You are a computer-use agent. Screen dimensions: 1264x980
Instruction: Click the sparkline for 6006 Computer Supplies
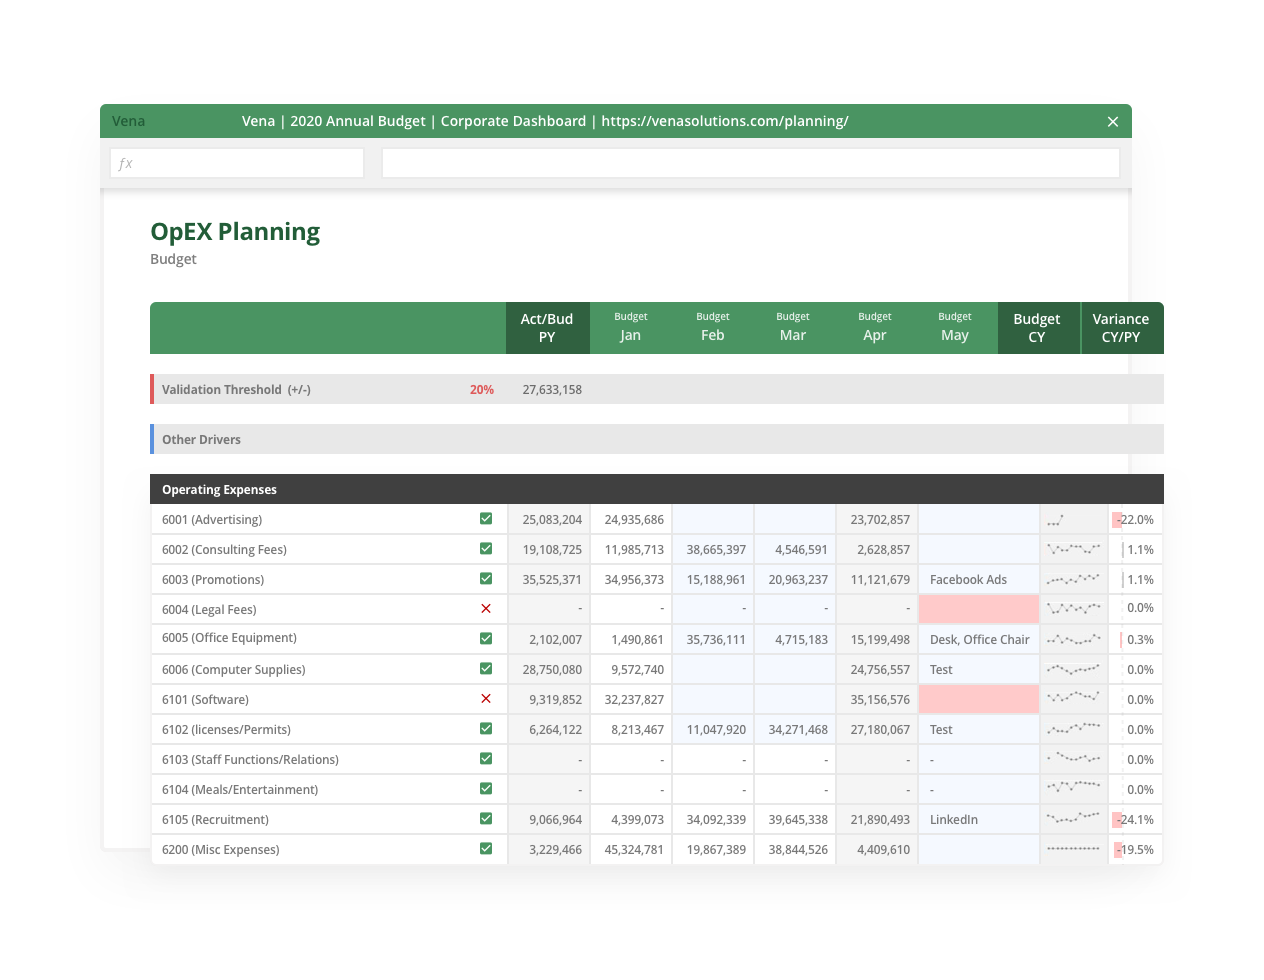[x=1072, y=669]
